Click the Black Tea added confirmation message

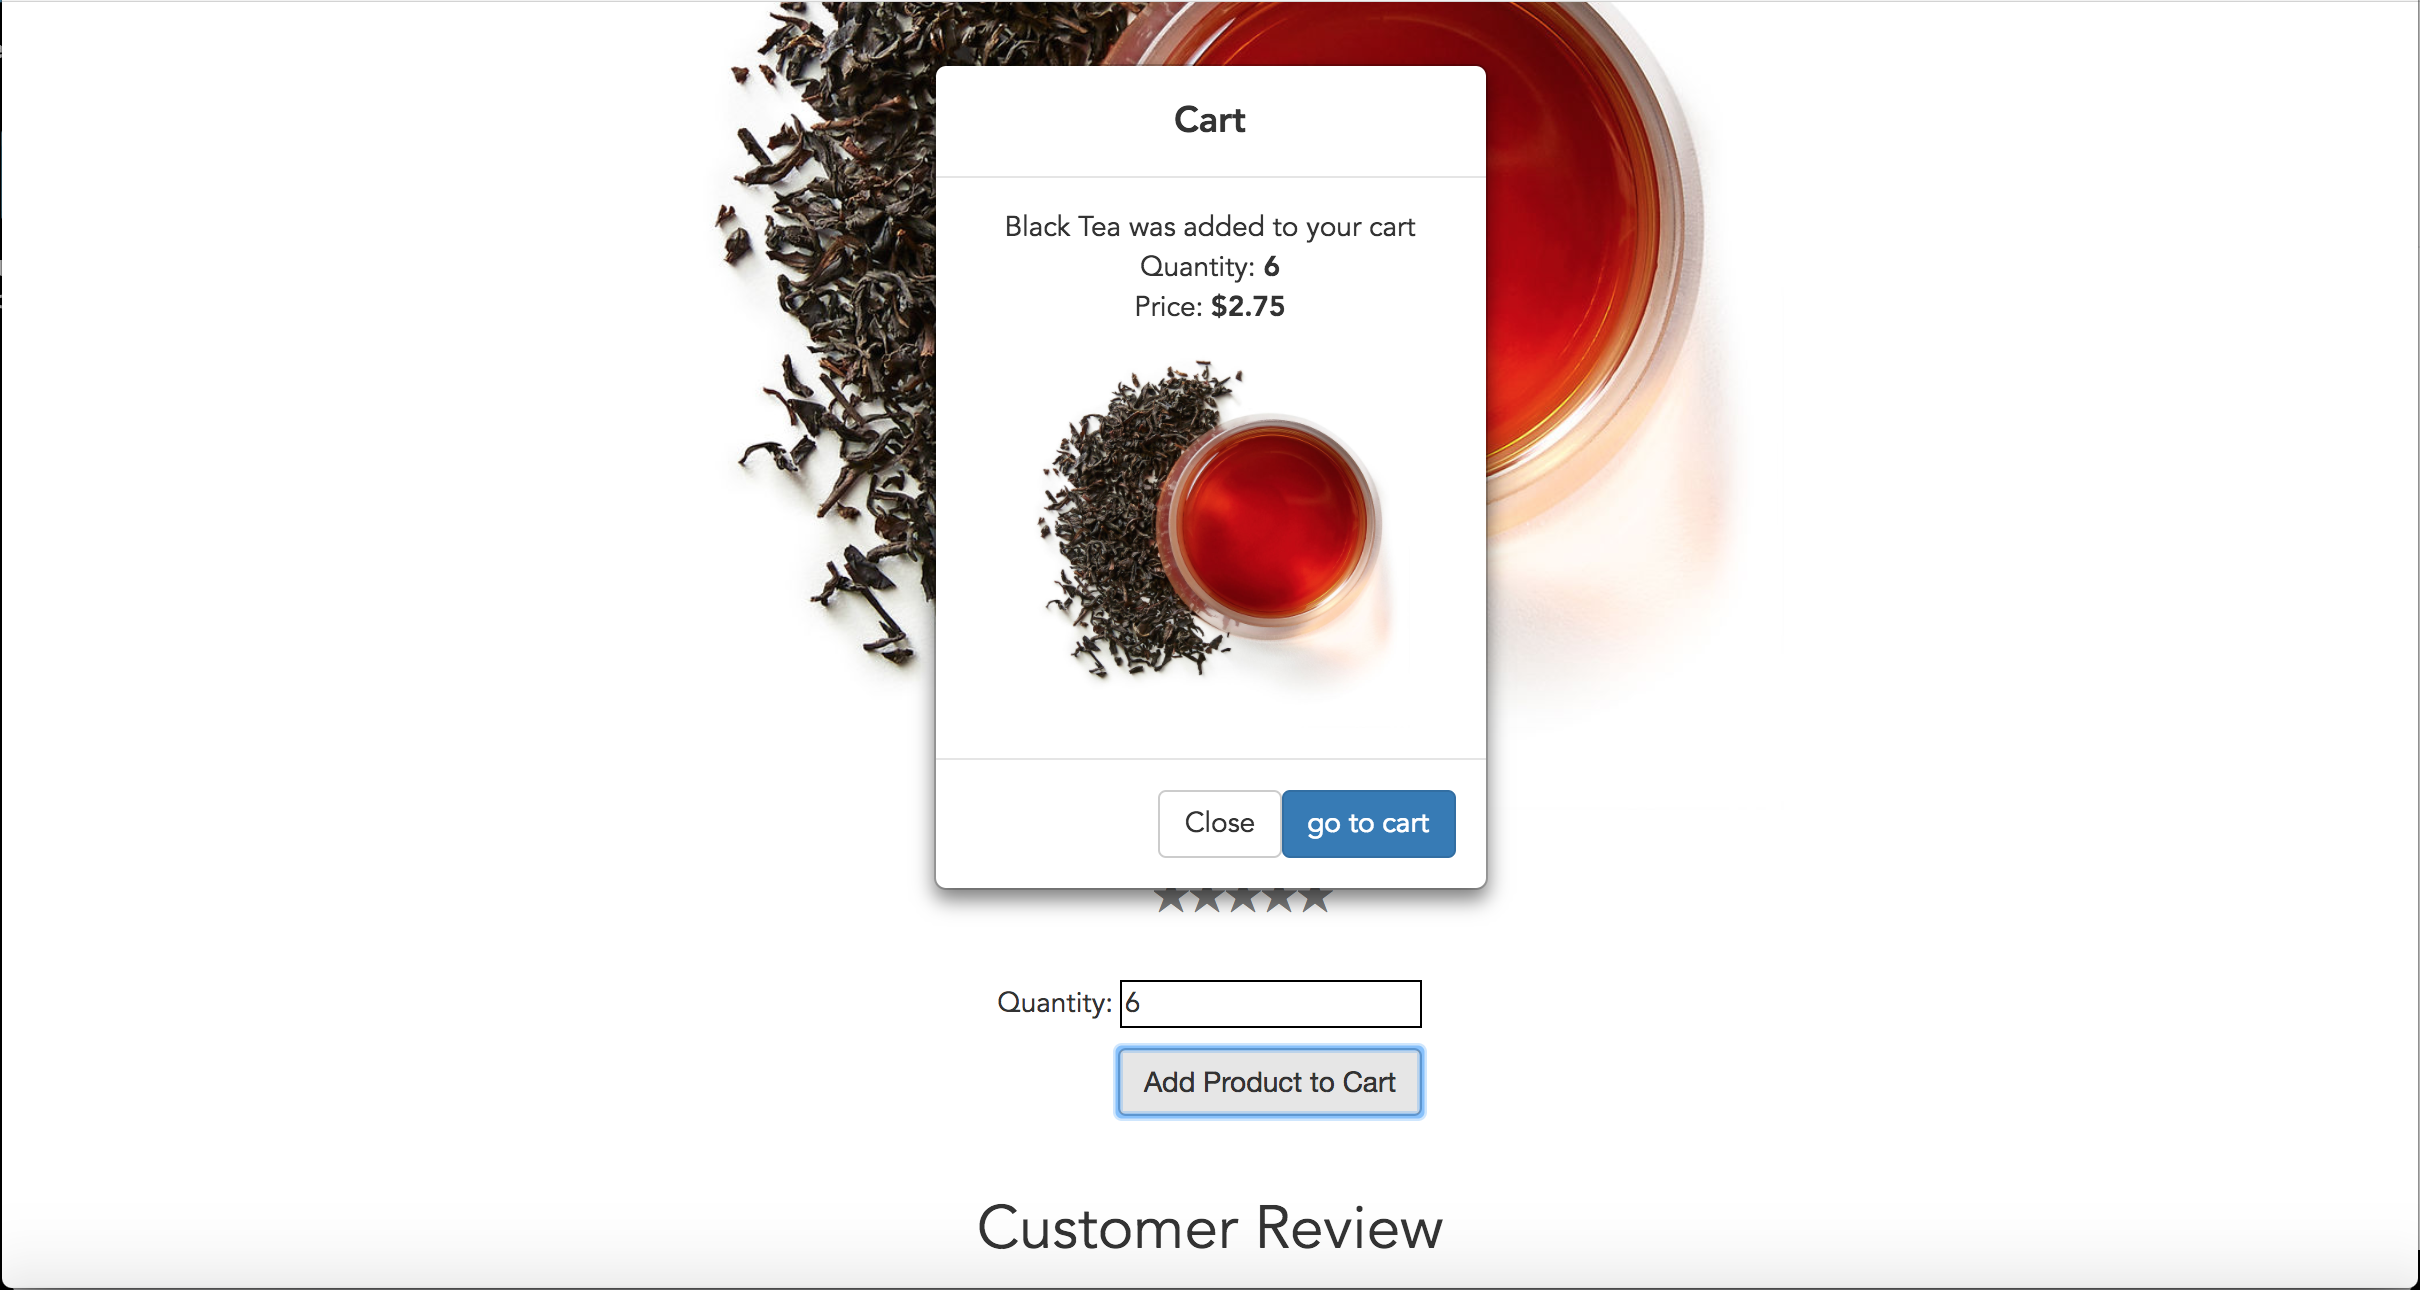(x=1210, y=227)
